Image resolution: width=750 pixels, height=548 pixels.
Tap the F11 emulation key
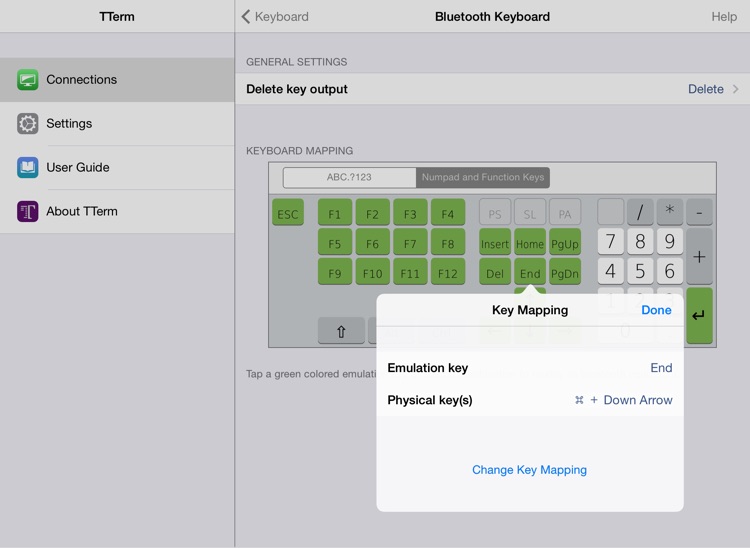[410, 272]
